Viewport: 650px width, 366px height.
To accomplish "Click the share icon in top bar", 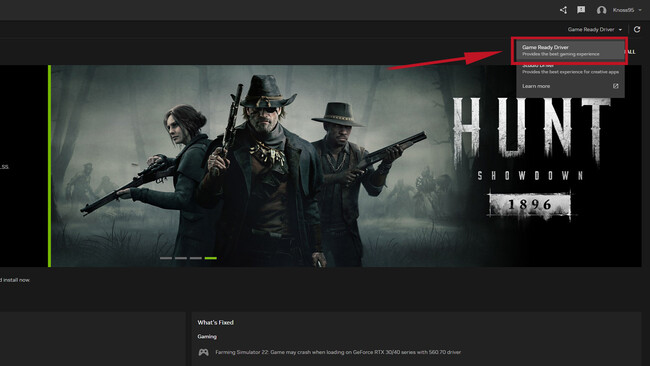I will point(563,10).
